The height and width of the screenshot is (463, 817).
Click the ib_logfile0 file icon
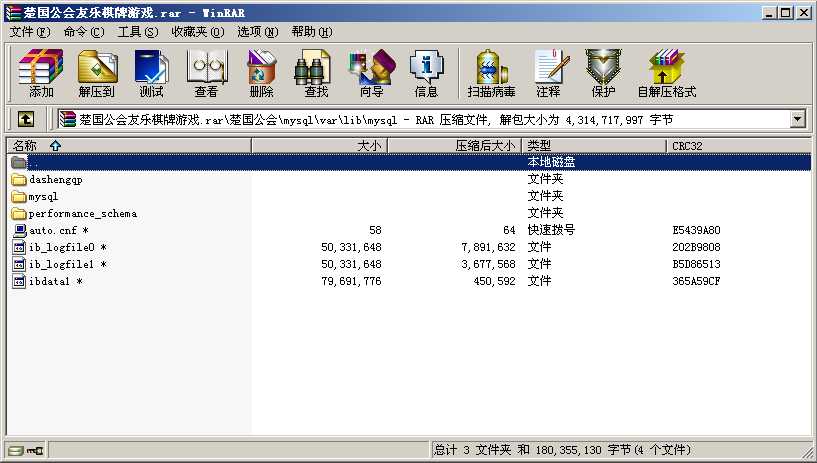tap(19, 247)
